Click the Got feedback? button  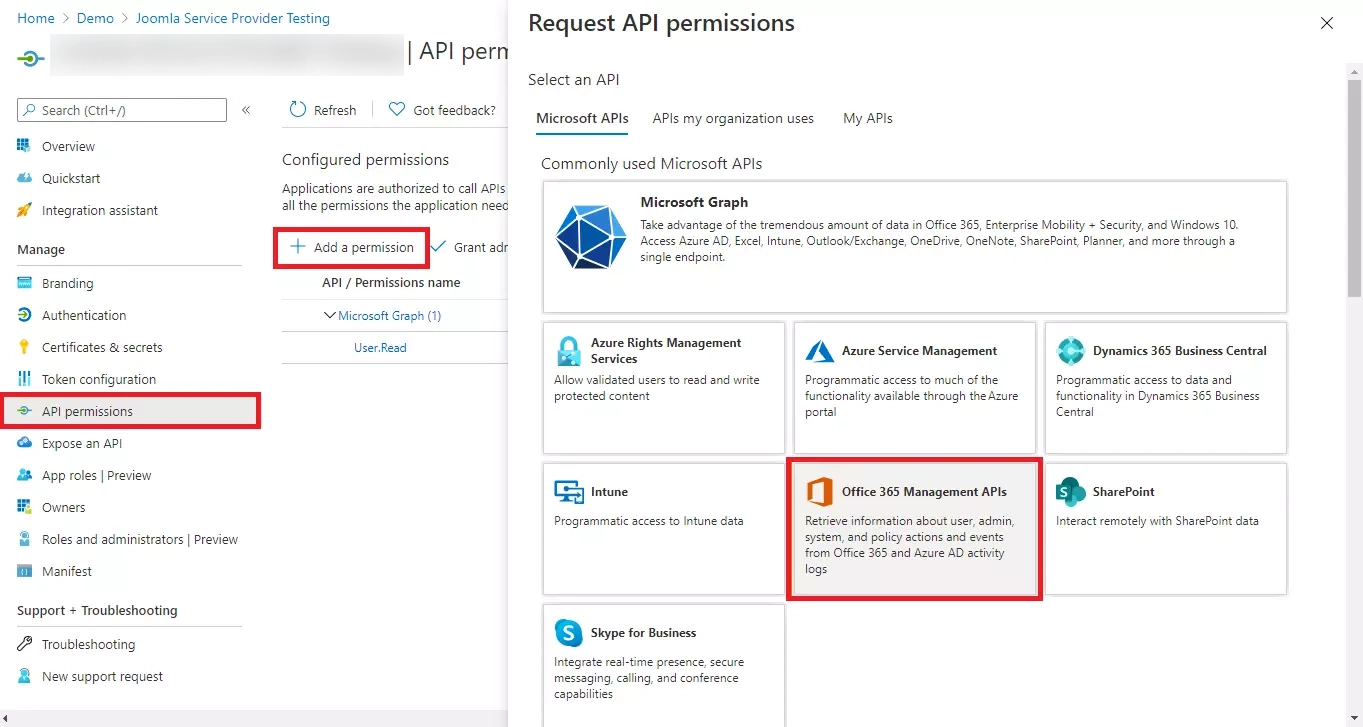click(x=442, y=110)
